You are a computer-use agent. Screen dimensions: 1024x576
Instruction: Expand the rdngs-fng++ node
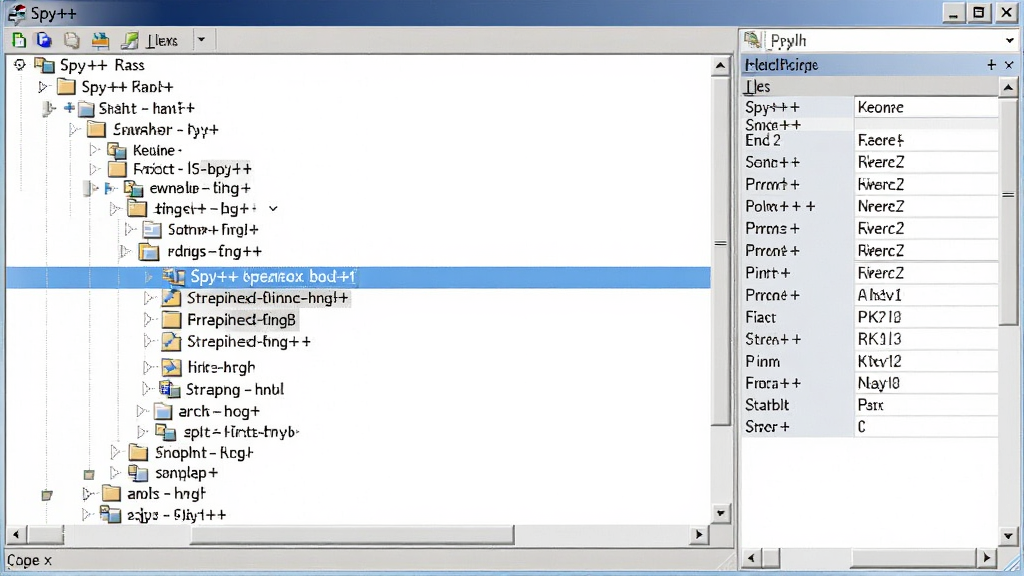[x=125, y=251]
